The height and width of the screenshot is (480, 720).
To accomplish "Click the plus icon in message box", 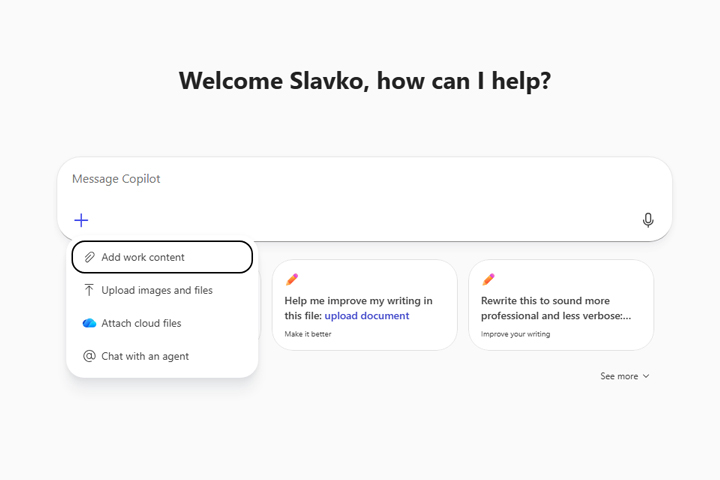I will pos(82,220).
